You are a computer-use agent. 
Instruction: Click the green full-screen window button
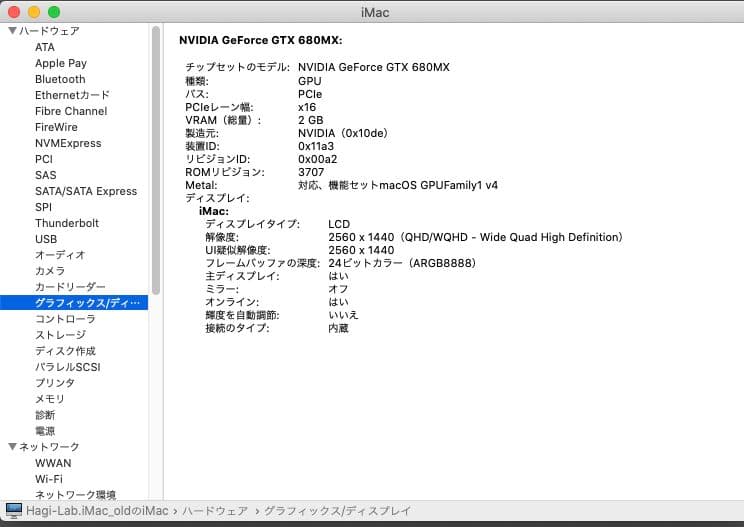pyautogui.click(x=54, y=12)
